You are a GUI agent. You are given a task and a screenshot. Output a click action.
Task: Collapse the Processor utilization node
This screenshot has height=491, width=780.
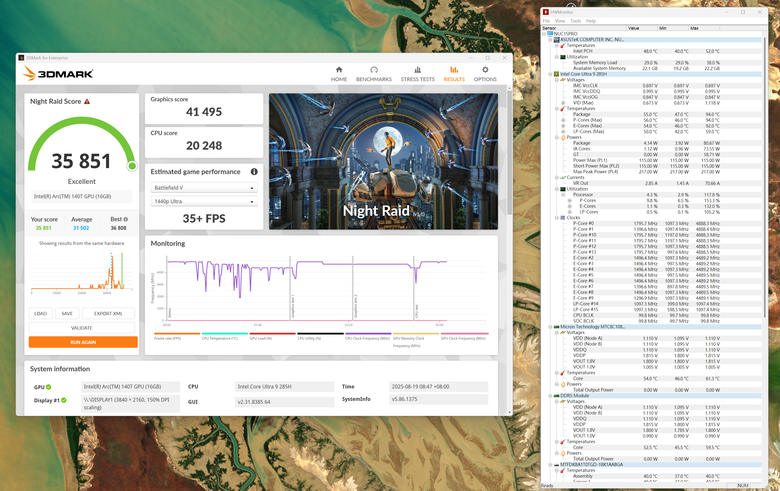[x=563, y=195]
